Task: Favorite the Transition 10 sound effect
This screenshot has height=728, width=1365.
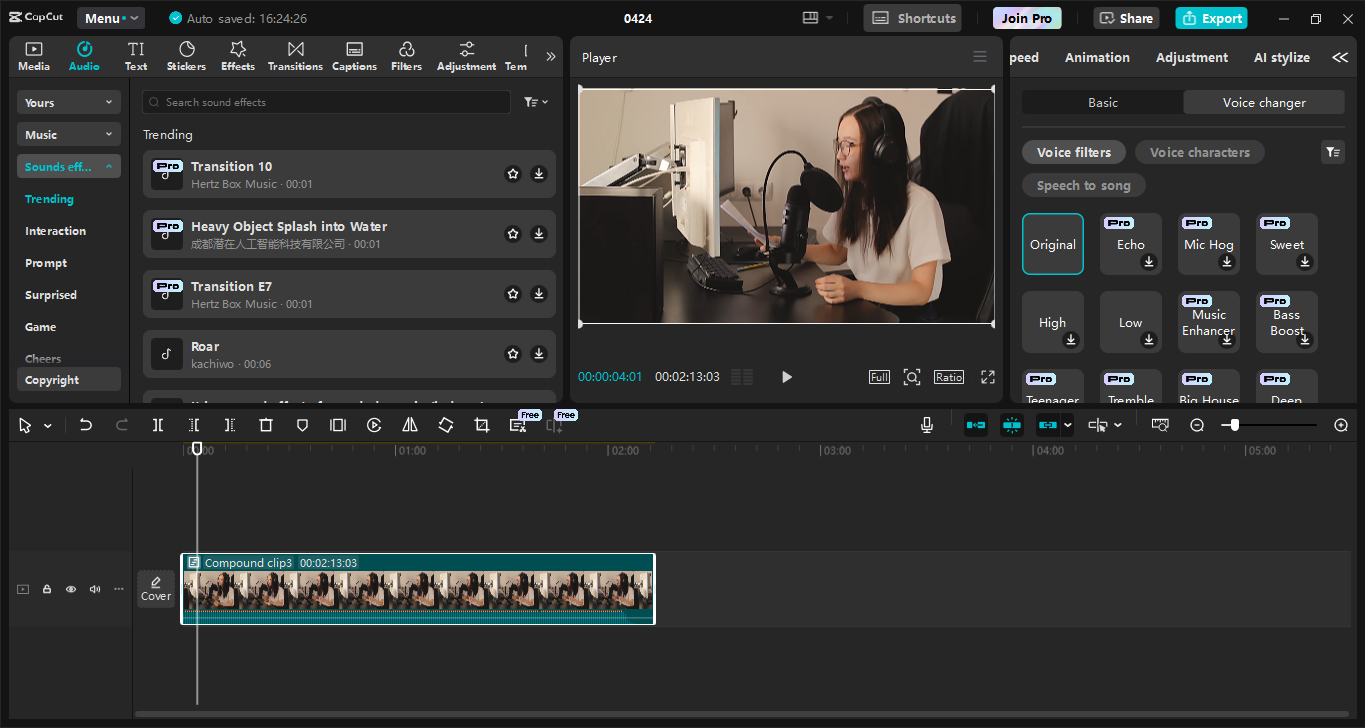Action: pyautogui.click(x=513, y=174)
